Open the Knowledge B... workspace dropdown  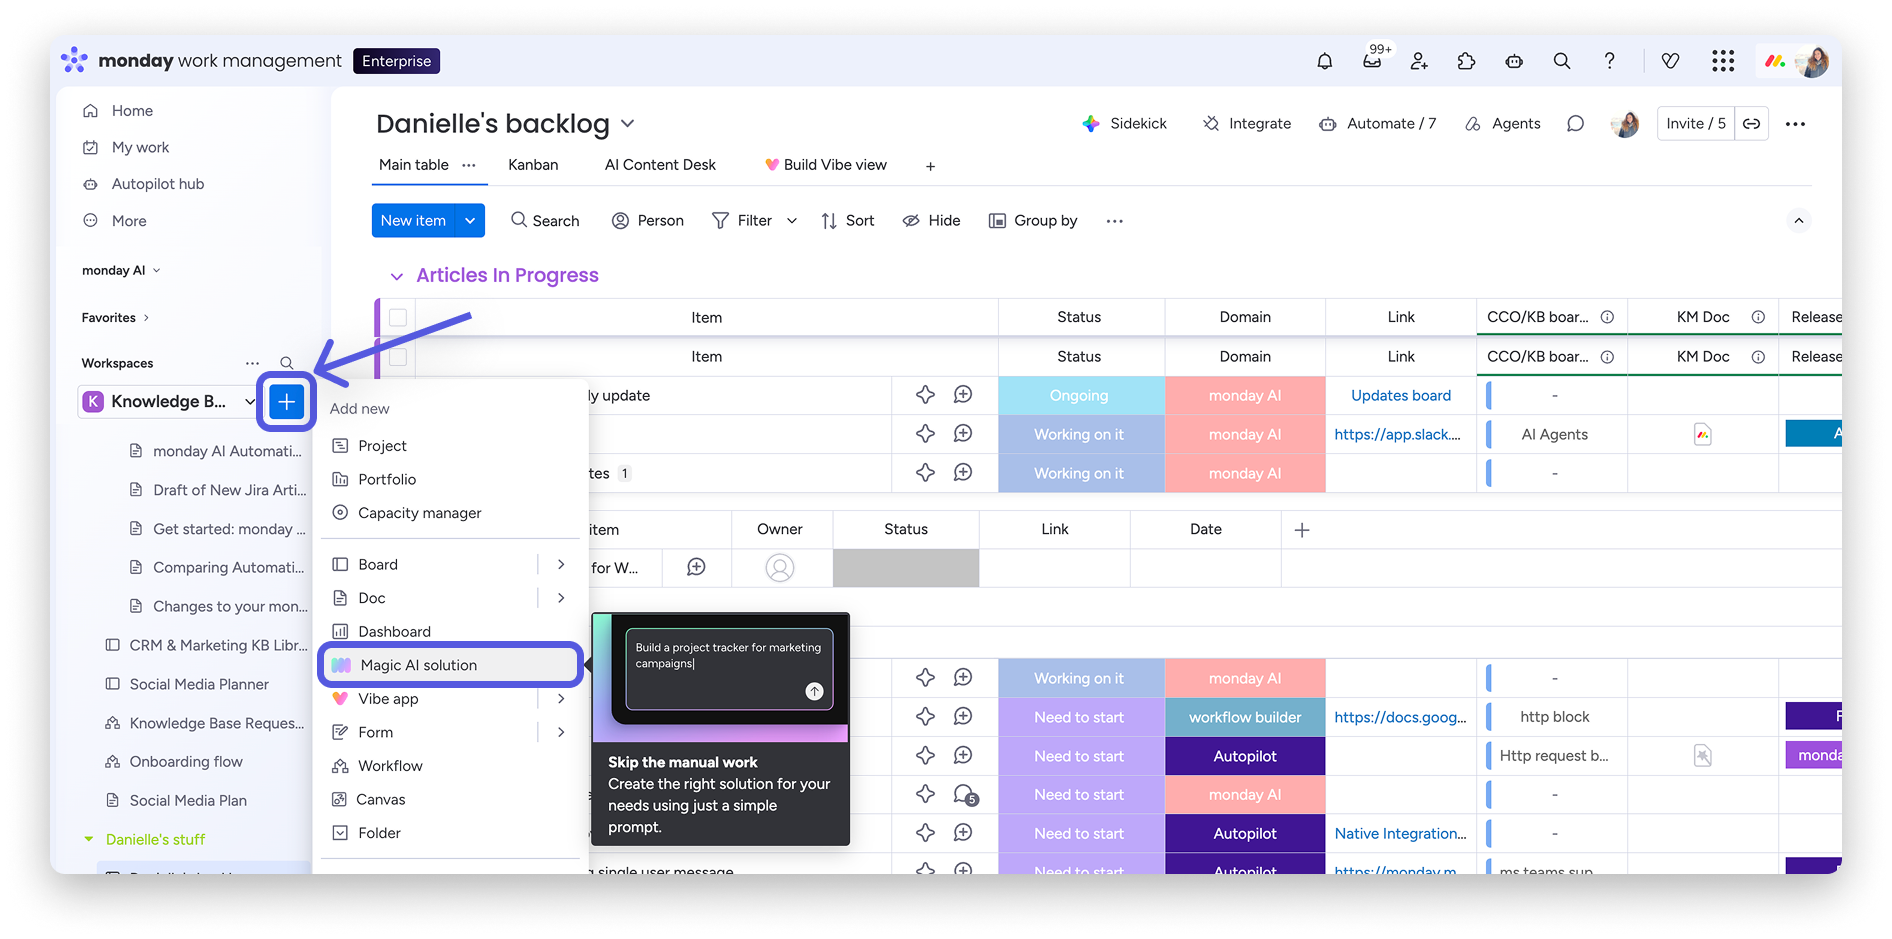click(x=250, y=402)
